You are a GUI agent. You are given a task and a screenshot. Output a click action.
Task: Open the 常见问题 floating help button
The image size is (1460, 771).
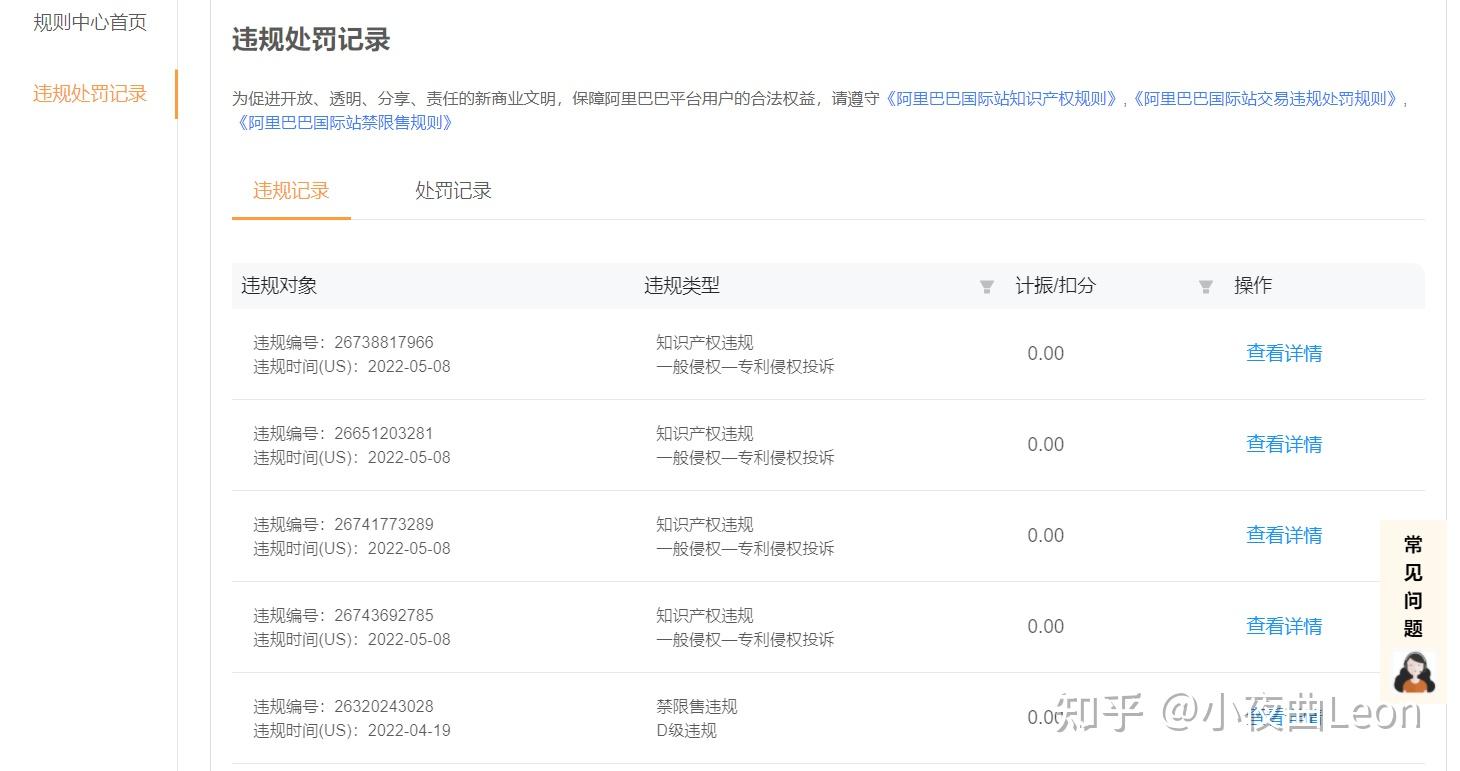[x=1412, y=586]
